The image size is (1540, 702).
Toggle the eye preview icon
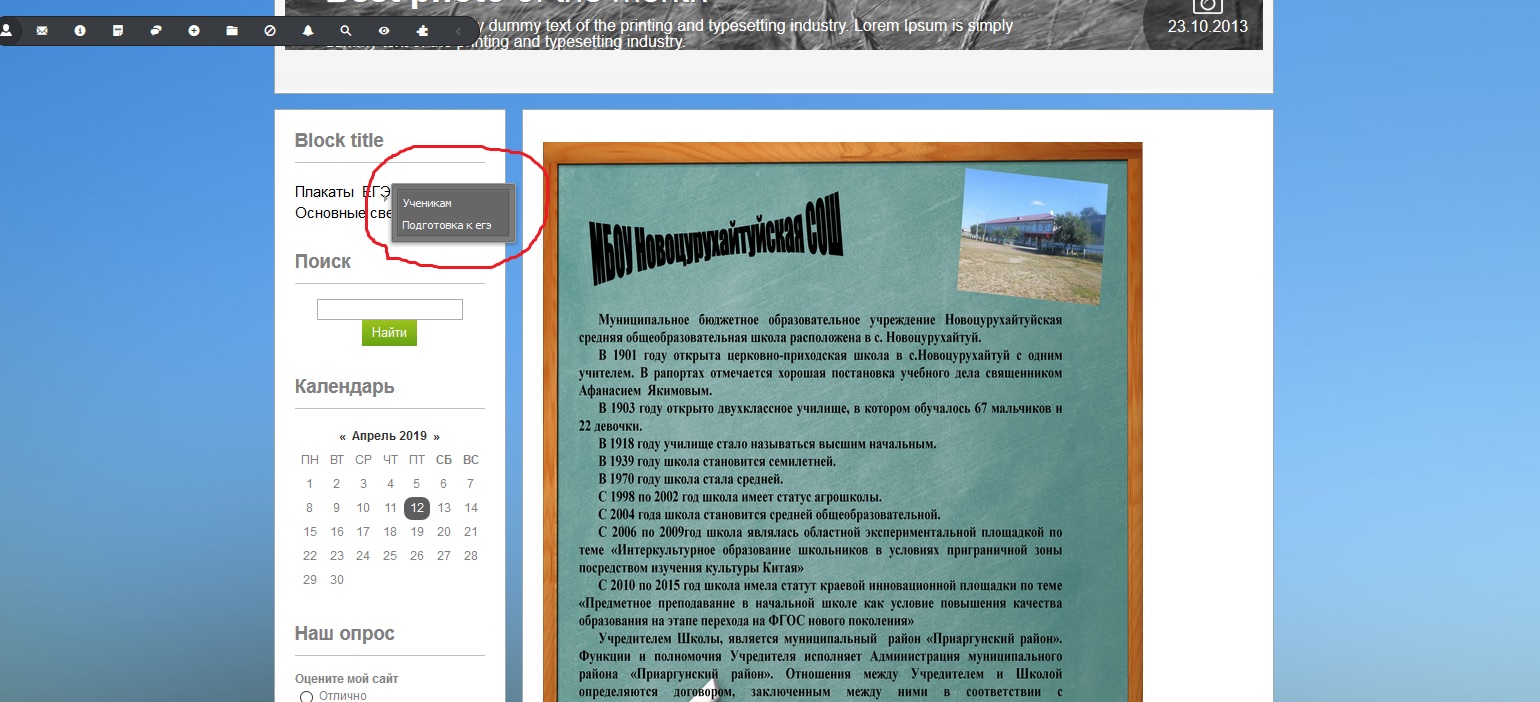[384, 31]
